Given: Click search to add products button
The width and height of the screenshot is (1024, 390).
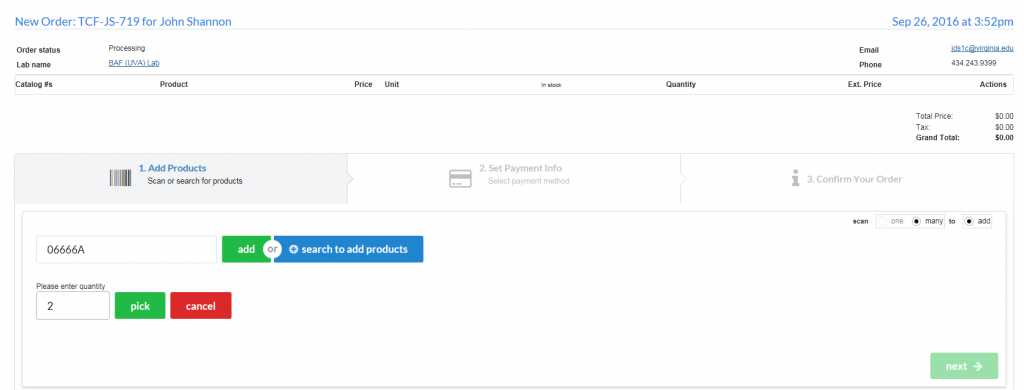Looking at the screenshot, I should [349, 250].
